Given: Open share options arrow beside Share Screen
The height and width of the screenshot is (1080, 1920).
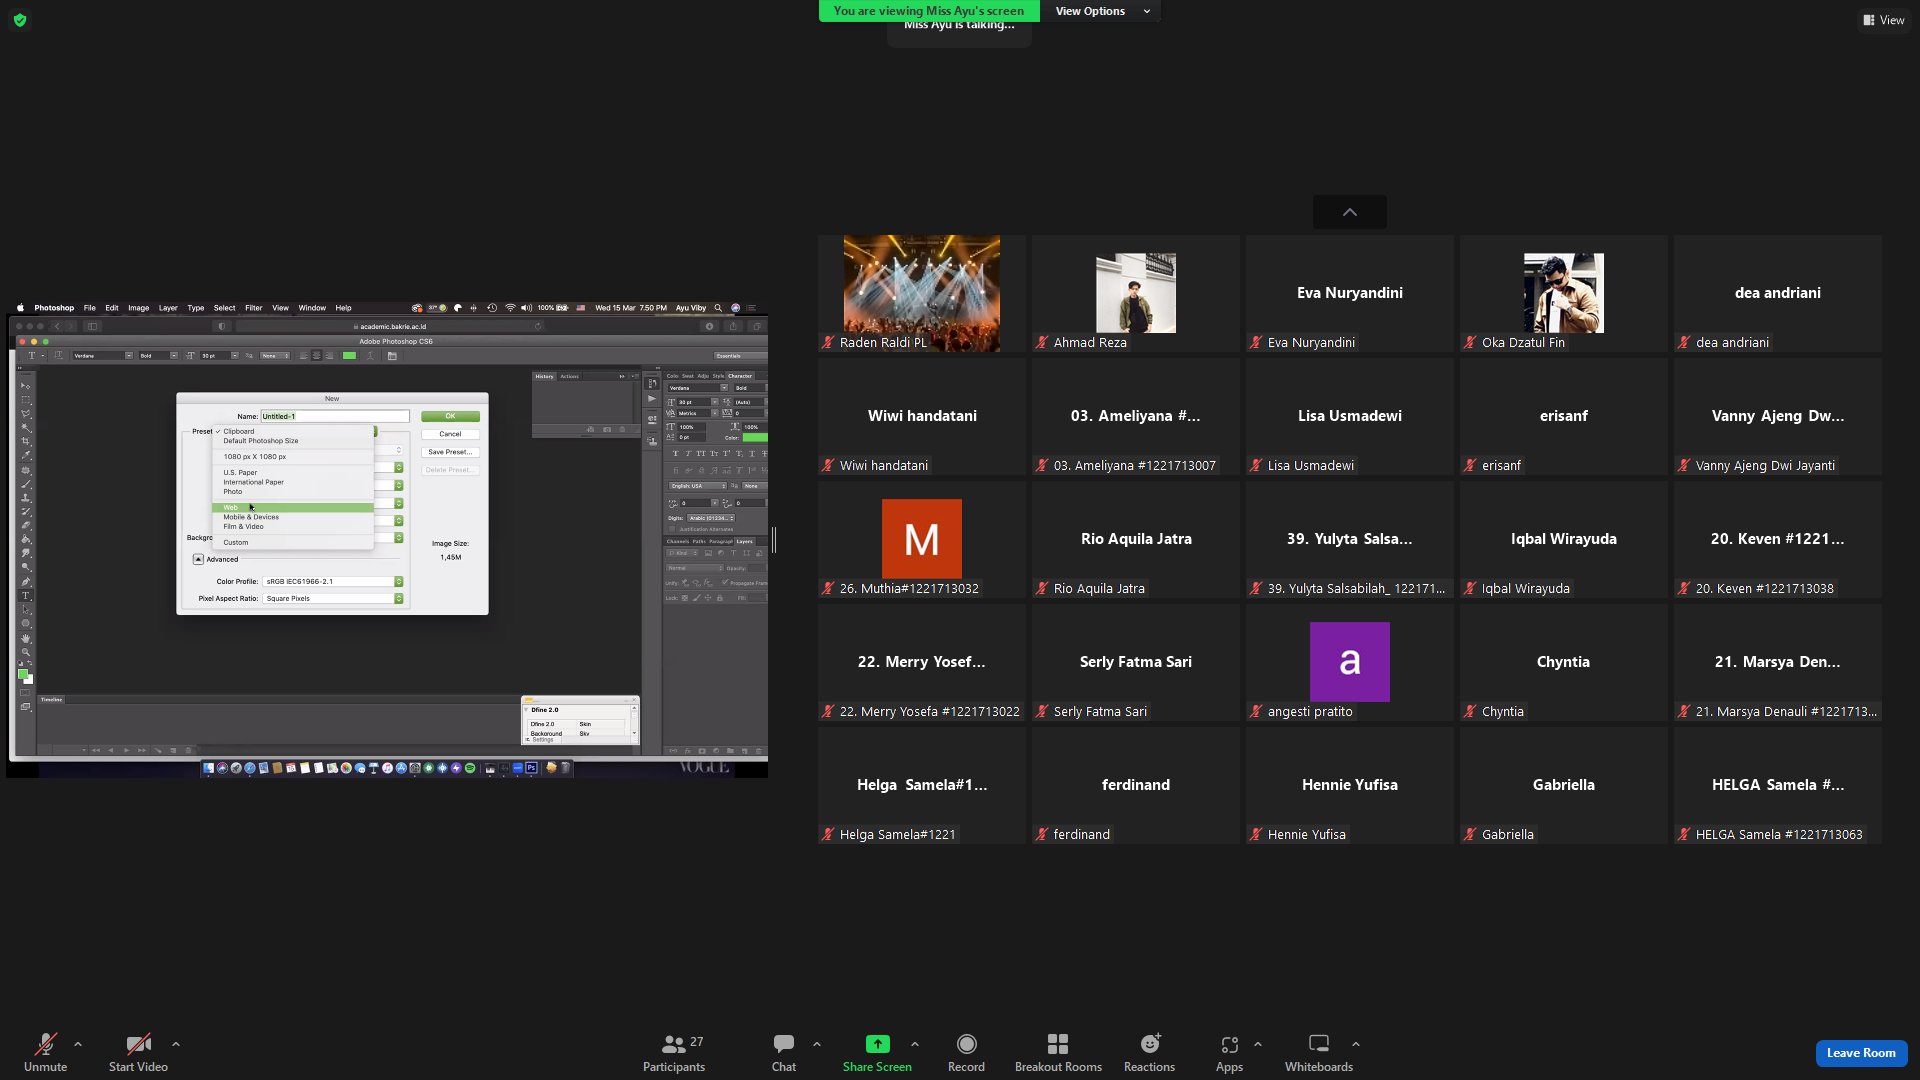Looking at the screenshot, I should [915, 1044].
